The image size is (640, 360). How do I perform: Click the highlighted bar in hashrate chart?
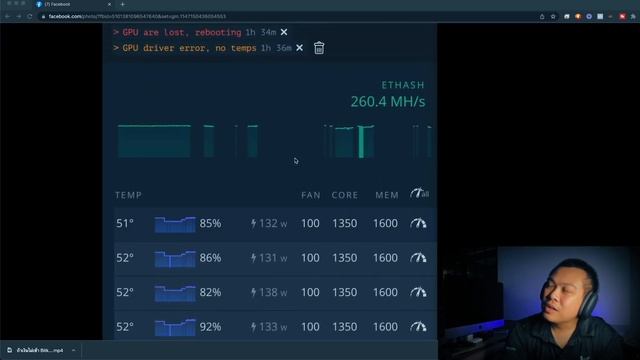click(361, 142)
